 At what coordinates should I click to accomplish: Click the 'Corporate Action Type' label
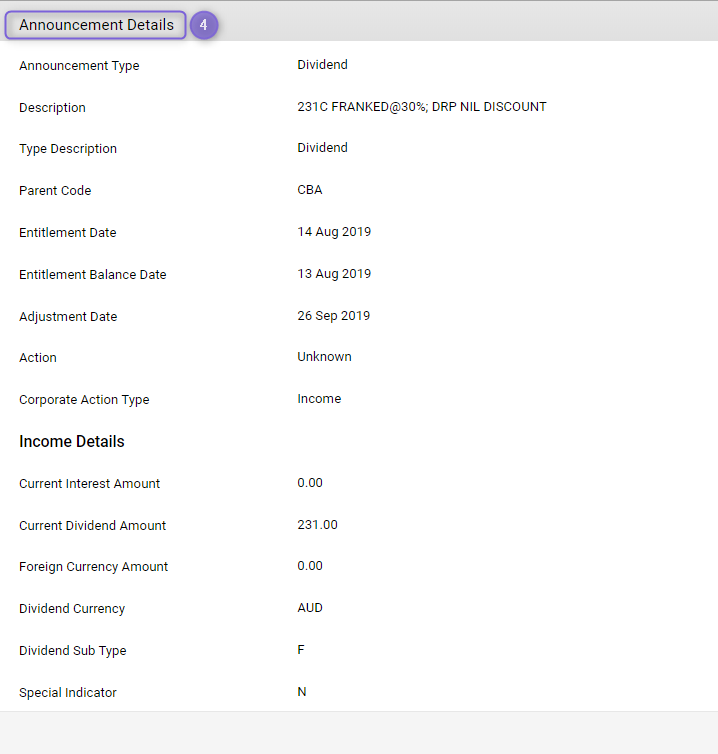84,400
